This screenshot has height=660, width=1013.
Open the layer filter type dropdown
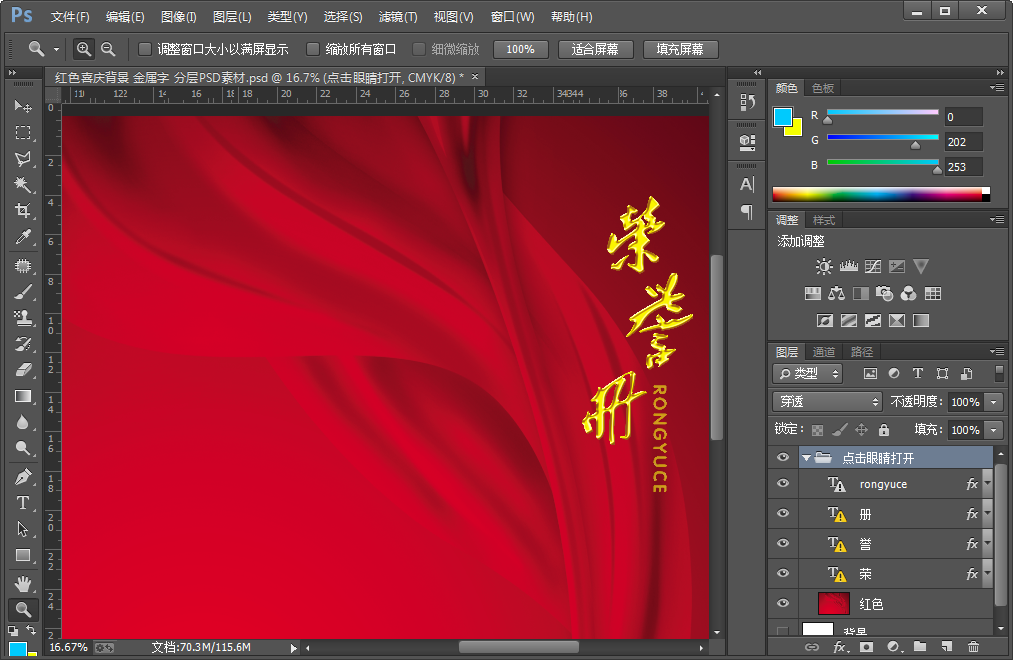click(x=809, y=373)
